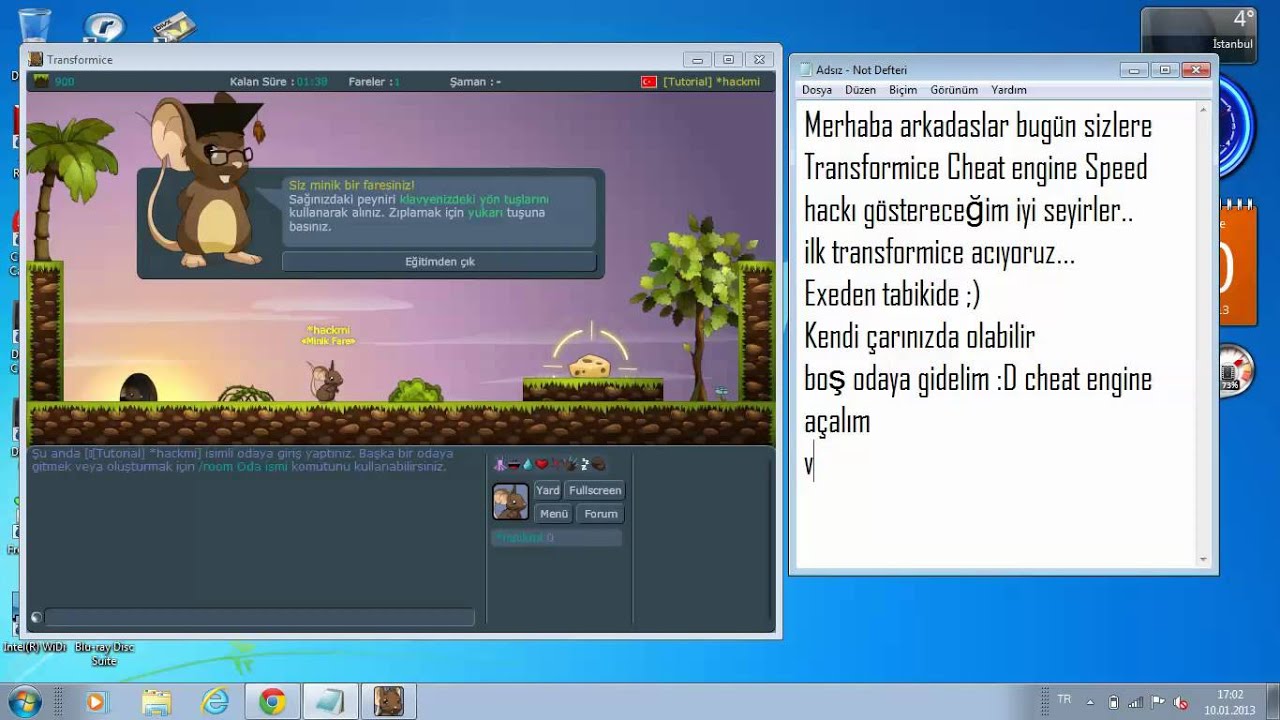This screenshot has height=720, width=1280.
Task: Click the clapping hand emote icon
Action: pyautogui.click(x=570, y=464)
